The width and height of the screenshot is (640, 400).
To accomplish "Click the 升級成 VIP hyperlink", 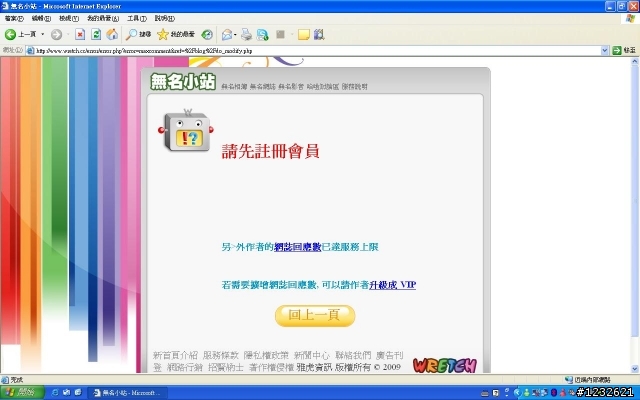I will [392, 285].
